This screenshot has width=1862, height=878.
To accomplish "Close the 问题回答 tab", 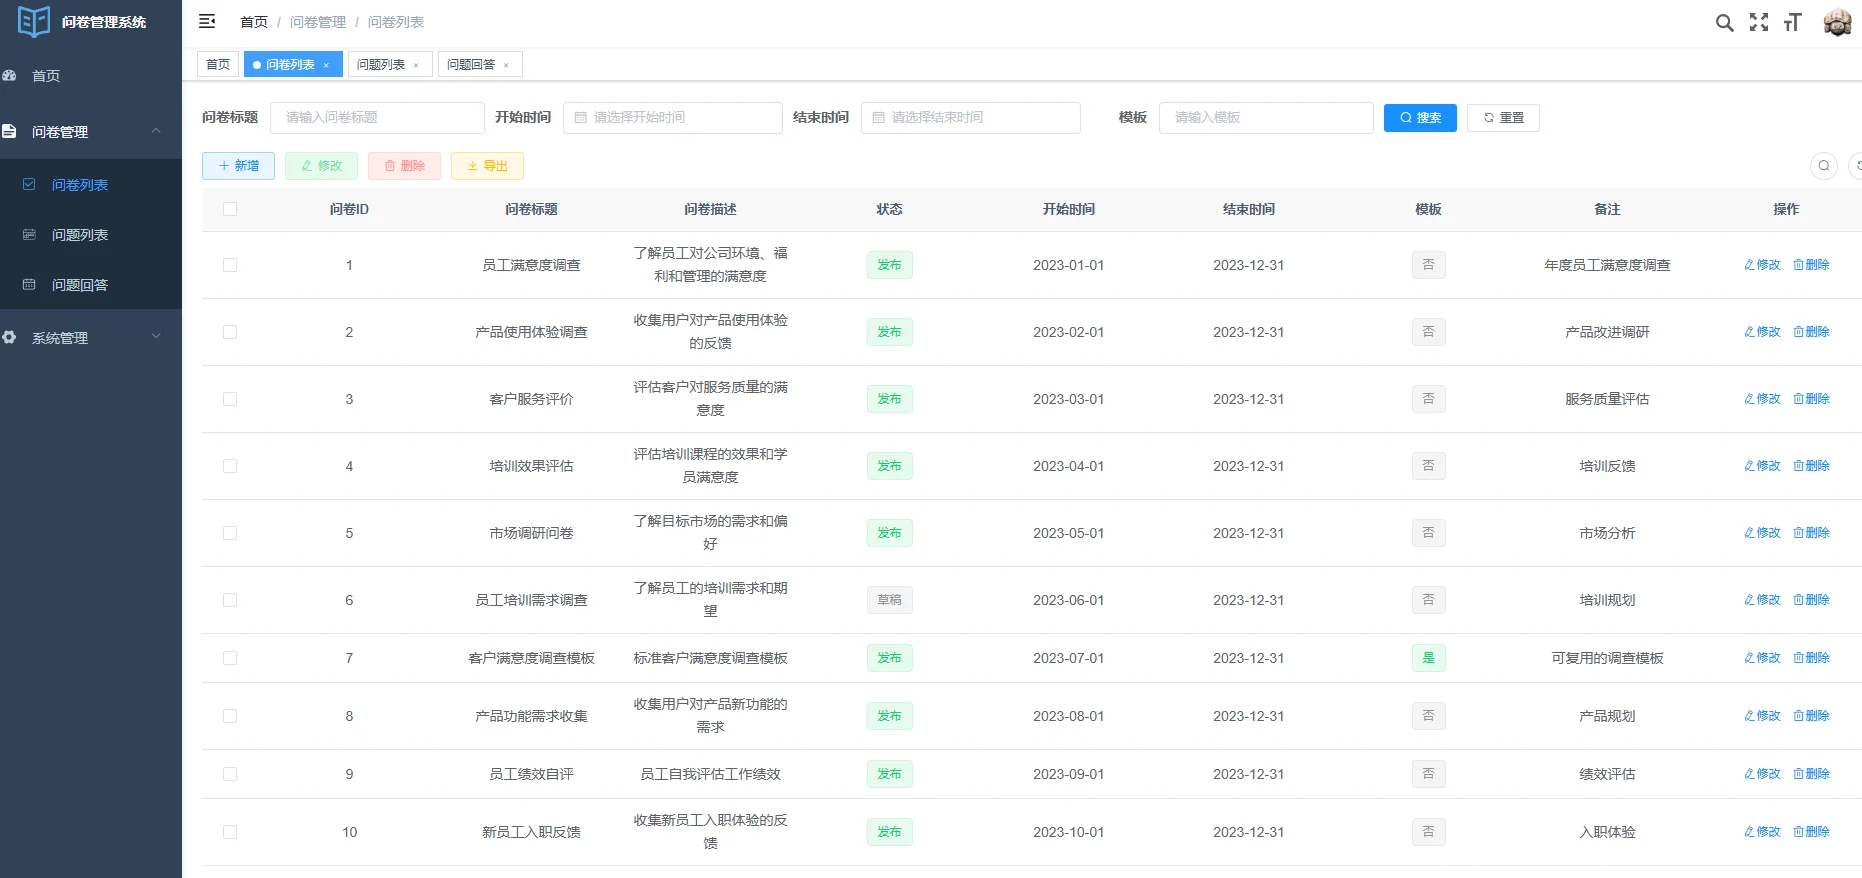I will click(x=506, y=65).
